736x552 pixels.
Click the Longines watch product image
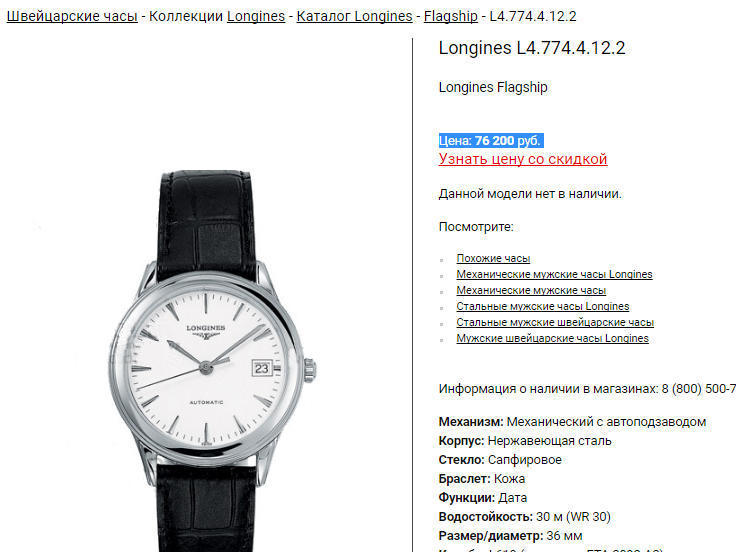211,360
